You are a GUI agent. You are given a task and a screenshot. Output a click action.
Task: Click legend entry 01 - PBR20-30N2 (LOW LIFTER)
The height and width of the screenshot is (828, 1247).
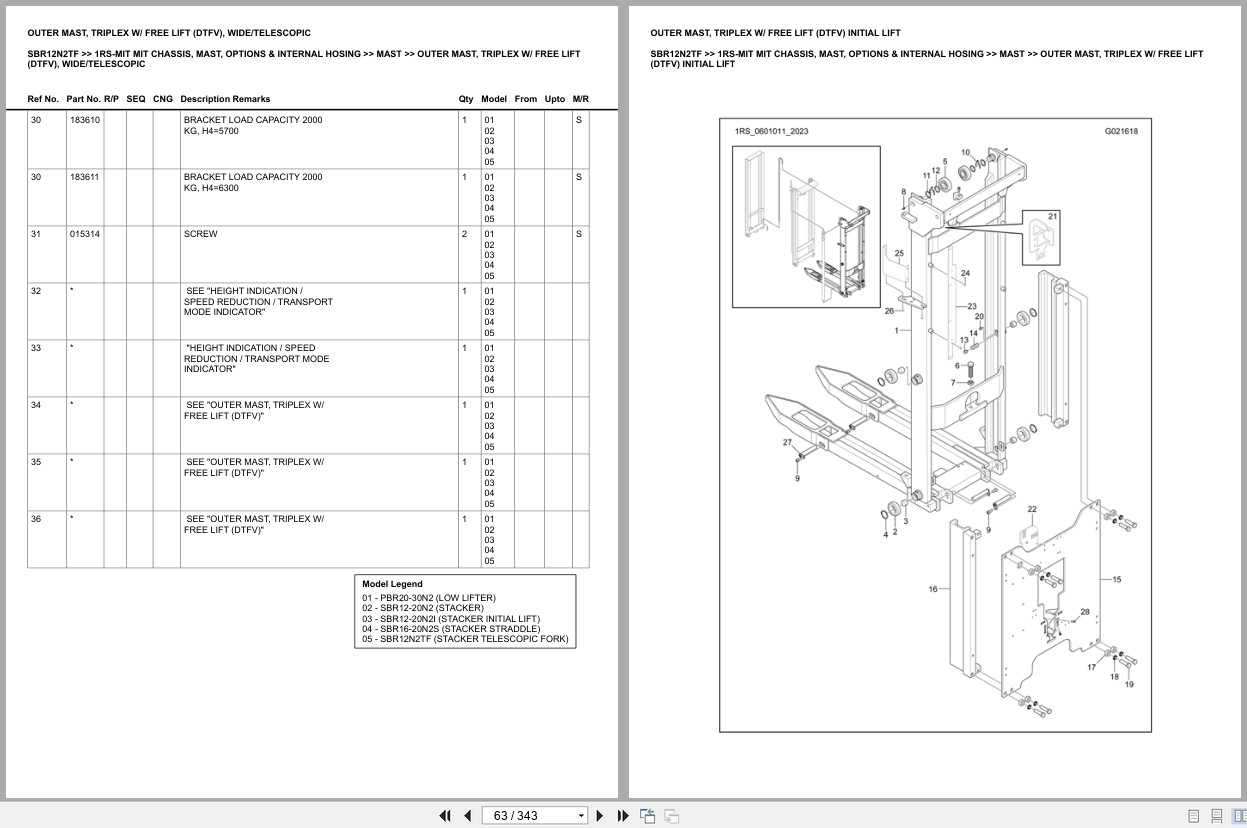pos(429,598)
